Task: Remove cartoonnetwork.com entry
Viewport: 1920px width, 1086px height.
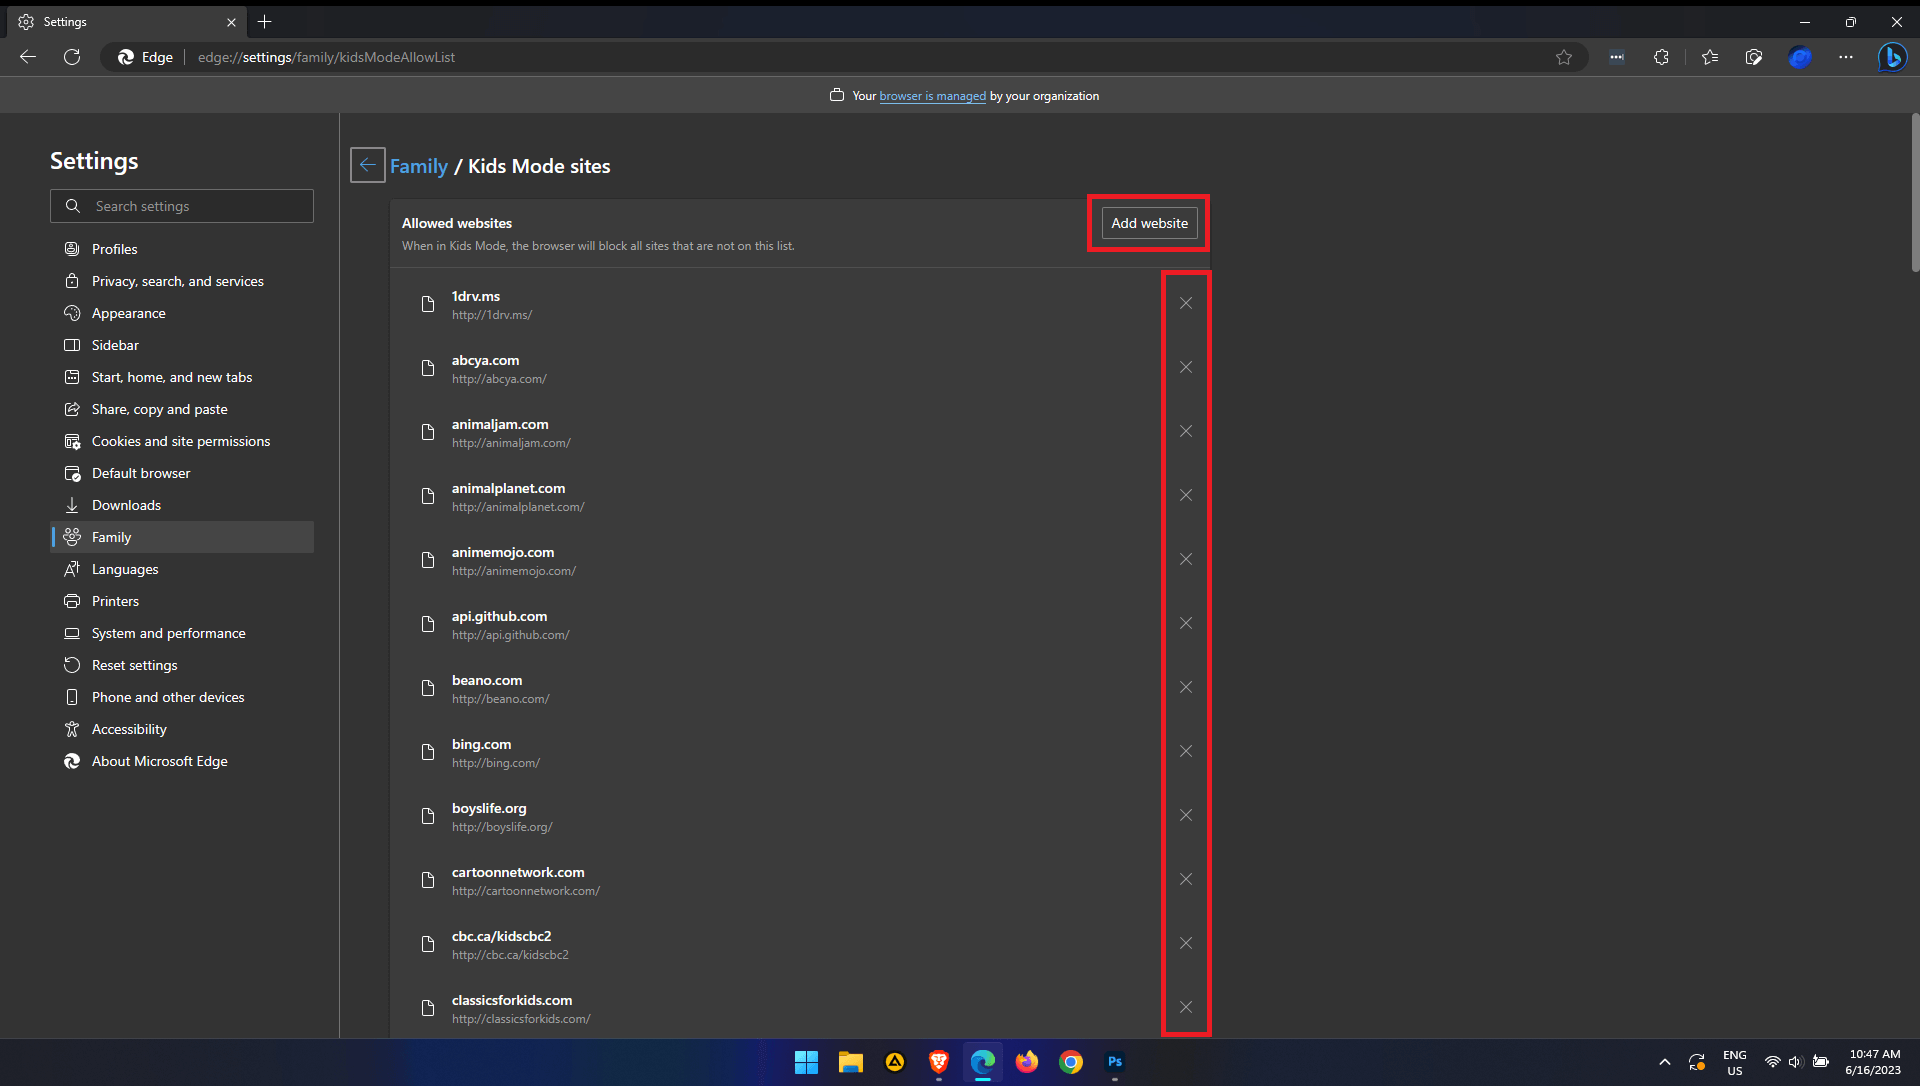Action: (x=1185, y=880)
